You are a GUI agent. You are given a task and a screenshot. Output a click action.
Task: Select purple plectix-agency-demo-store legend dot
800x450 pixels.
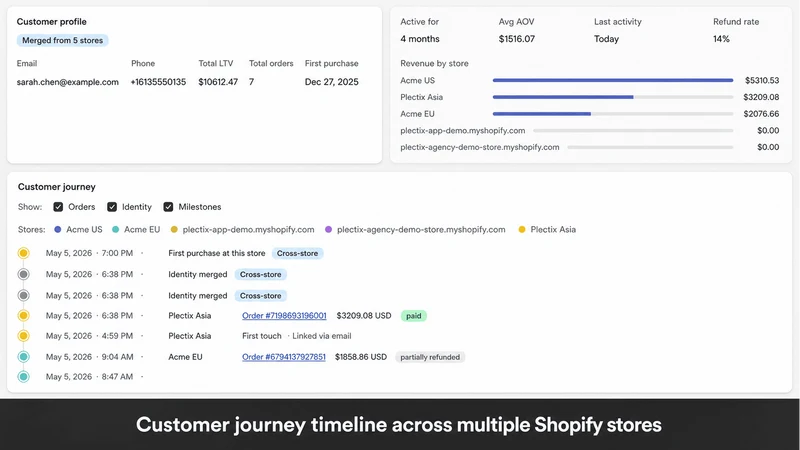[x=329, y=230]
